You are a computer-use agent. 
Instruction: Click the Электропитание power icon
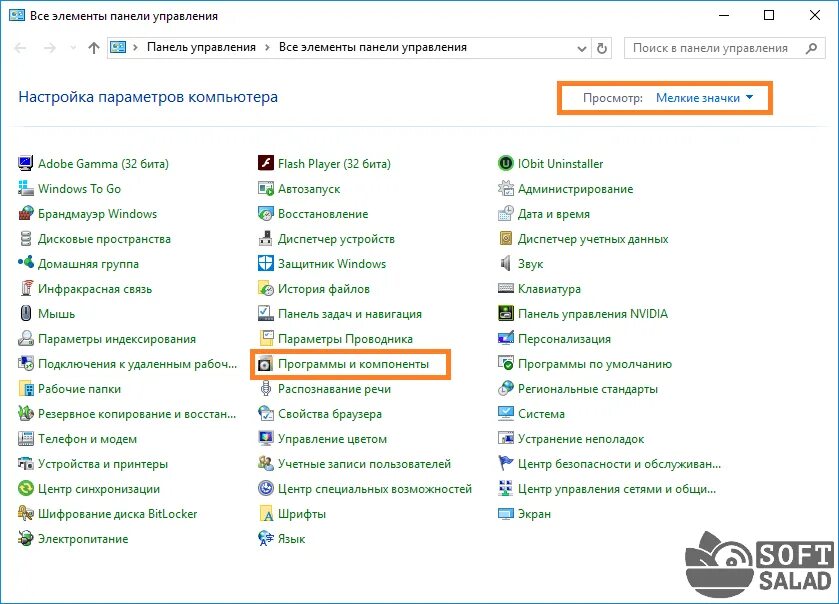pos(25,539)
